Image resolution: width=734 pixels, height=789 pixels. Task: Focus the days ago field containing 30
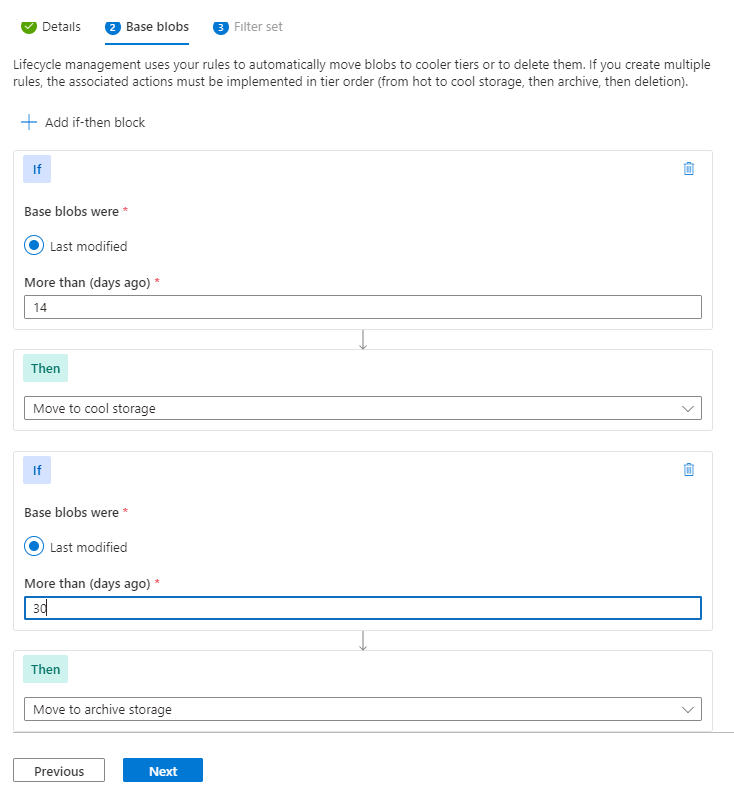tap(363, 608)
